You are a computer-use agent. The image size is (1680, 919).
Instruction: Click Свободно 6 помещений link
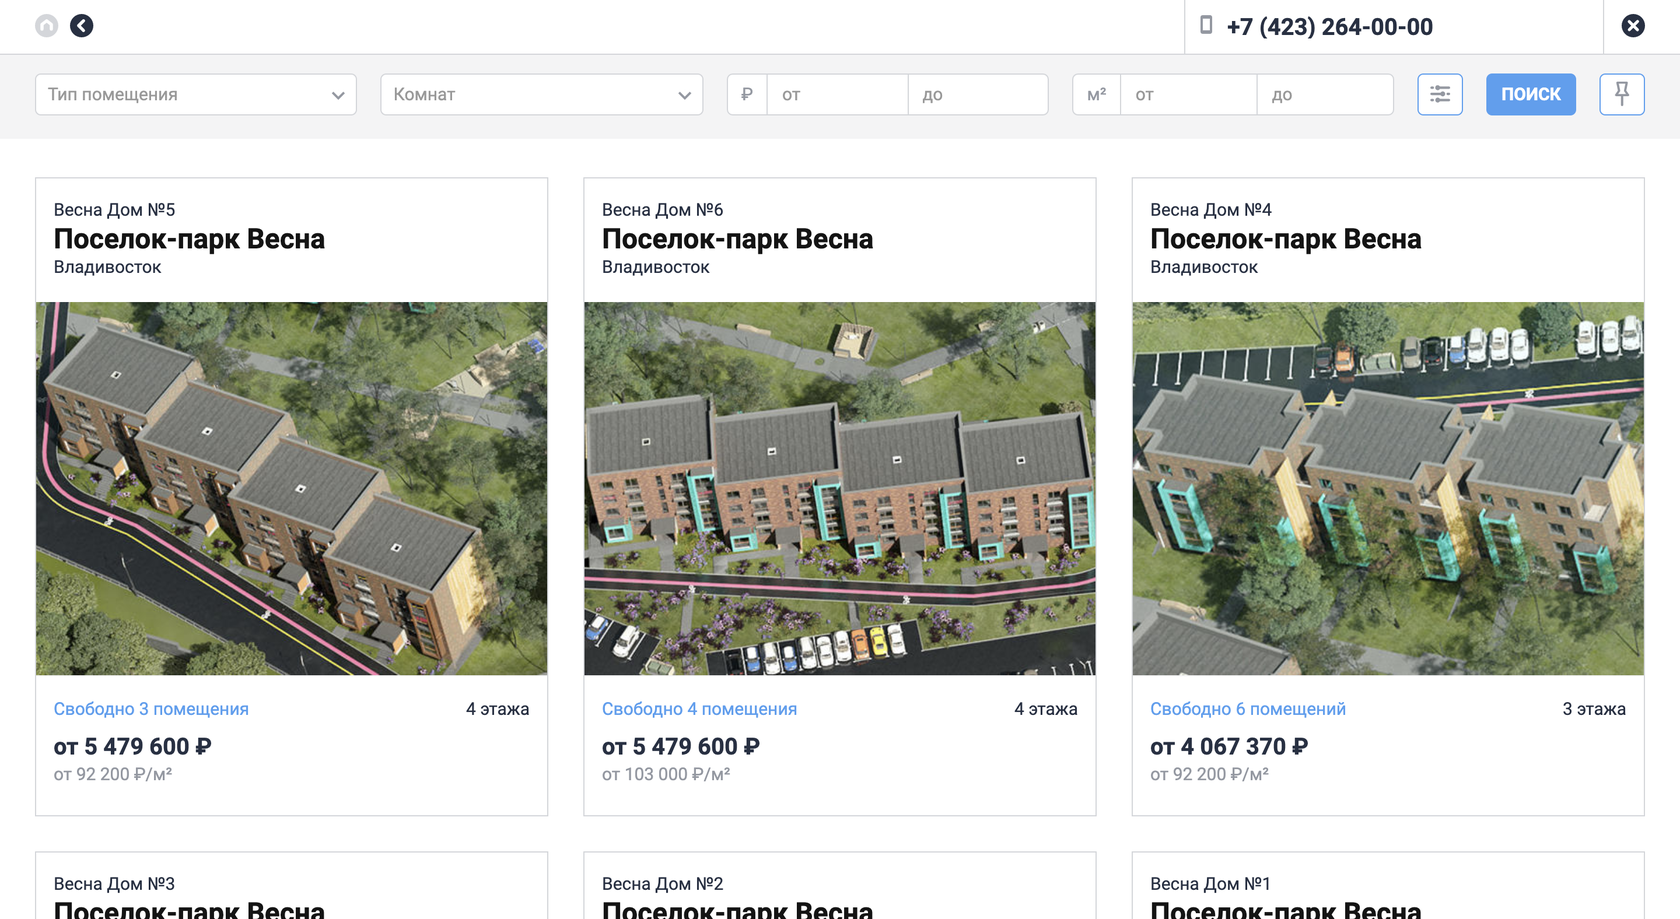[x=1248, y=709]
